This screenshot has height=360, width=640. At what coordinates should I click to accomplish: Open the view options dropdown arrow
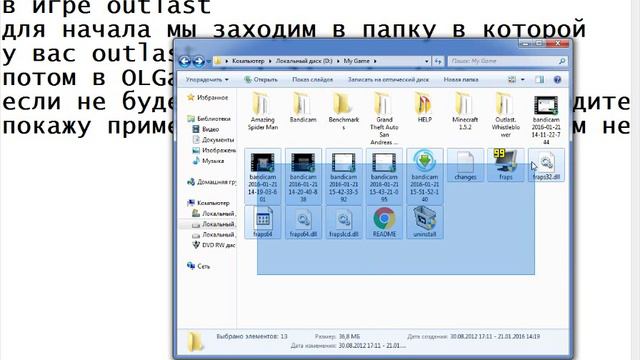point(522,80)
